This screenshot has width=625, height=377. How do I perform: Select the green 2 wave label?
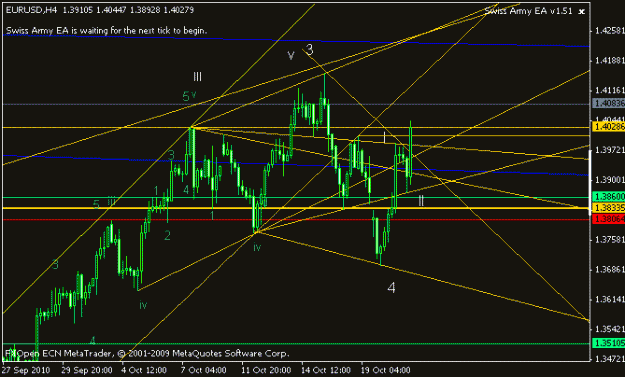167,236
